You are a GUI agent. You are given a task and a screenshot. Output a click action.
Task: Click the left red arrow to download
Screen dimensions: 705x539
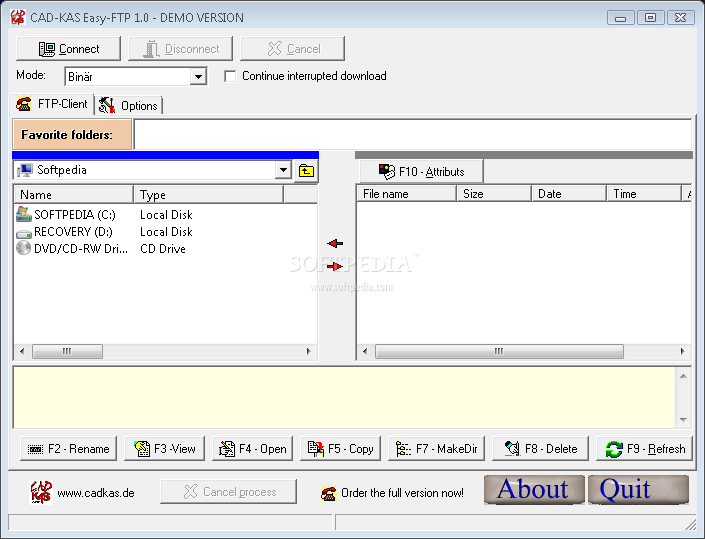point(335,243)
